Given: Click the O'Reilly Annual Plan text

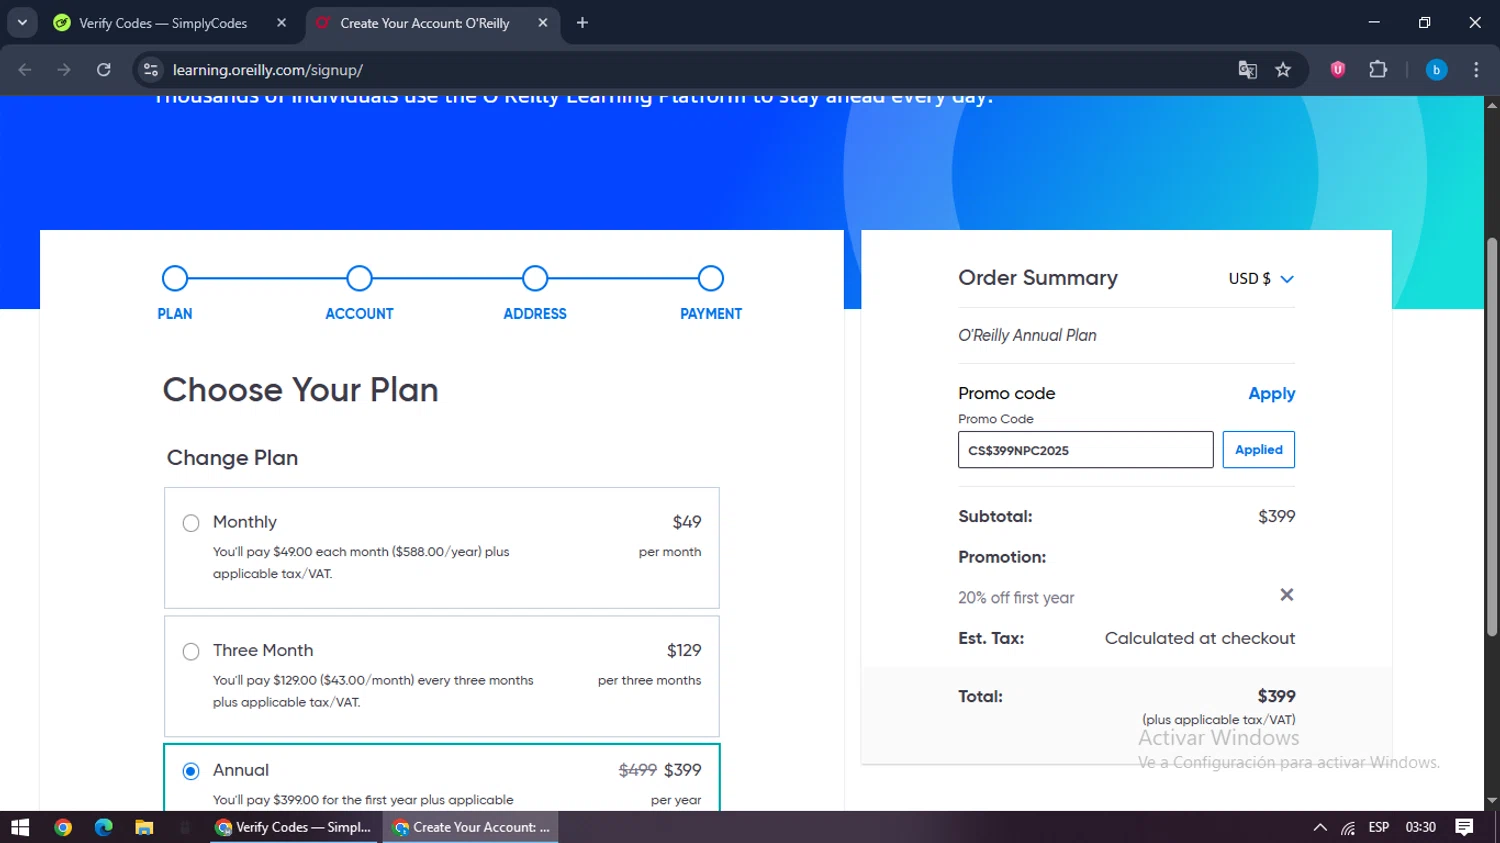Looking at the screenshot, I should tap(1027, 335).
